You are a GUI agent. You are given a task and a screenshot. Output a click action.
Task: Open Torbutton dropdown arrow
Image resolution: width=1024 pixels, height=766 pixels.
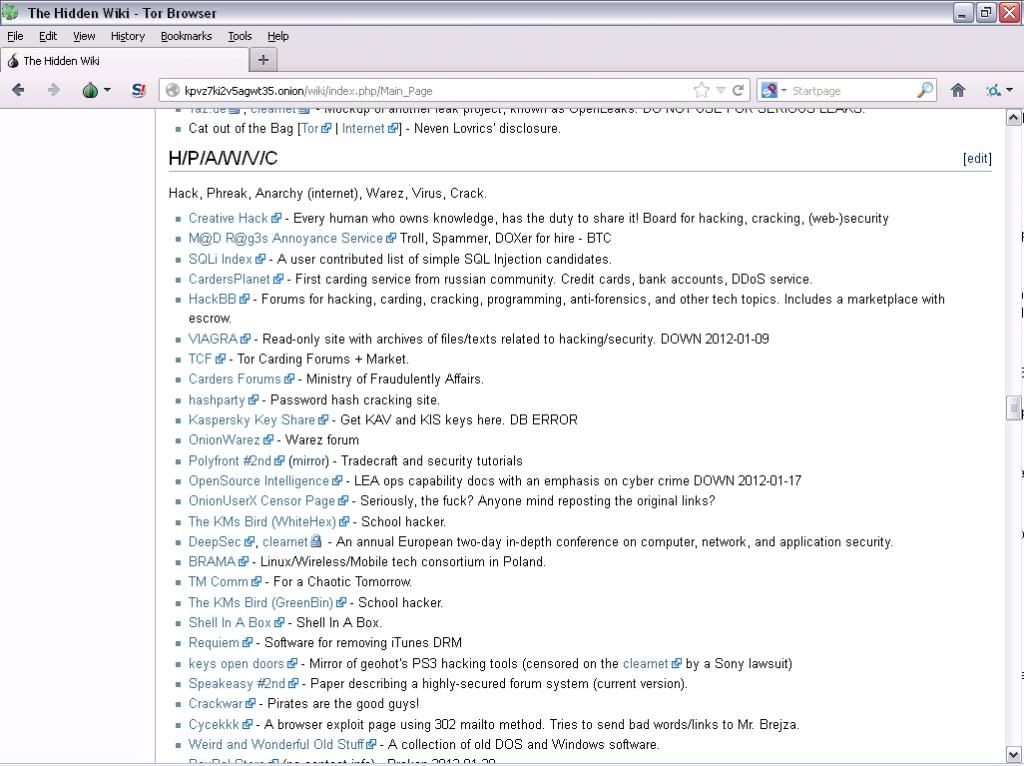point(107,90)
